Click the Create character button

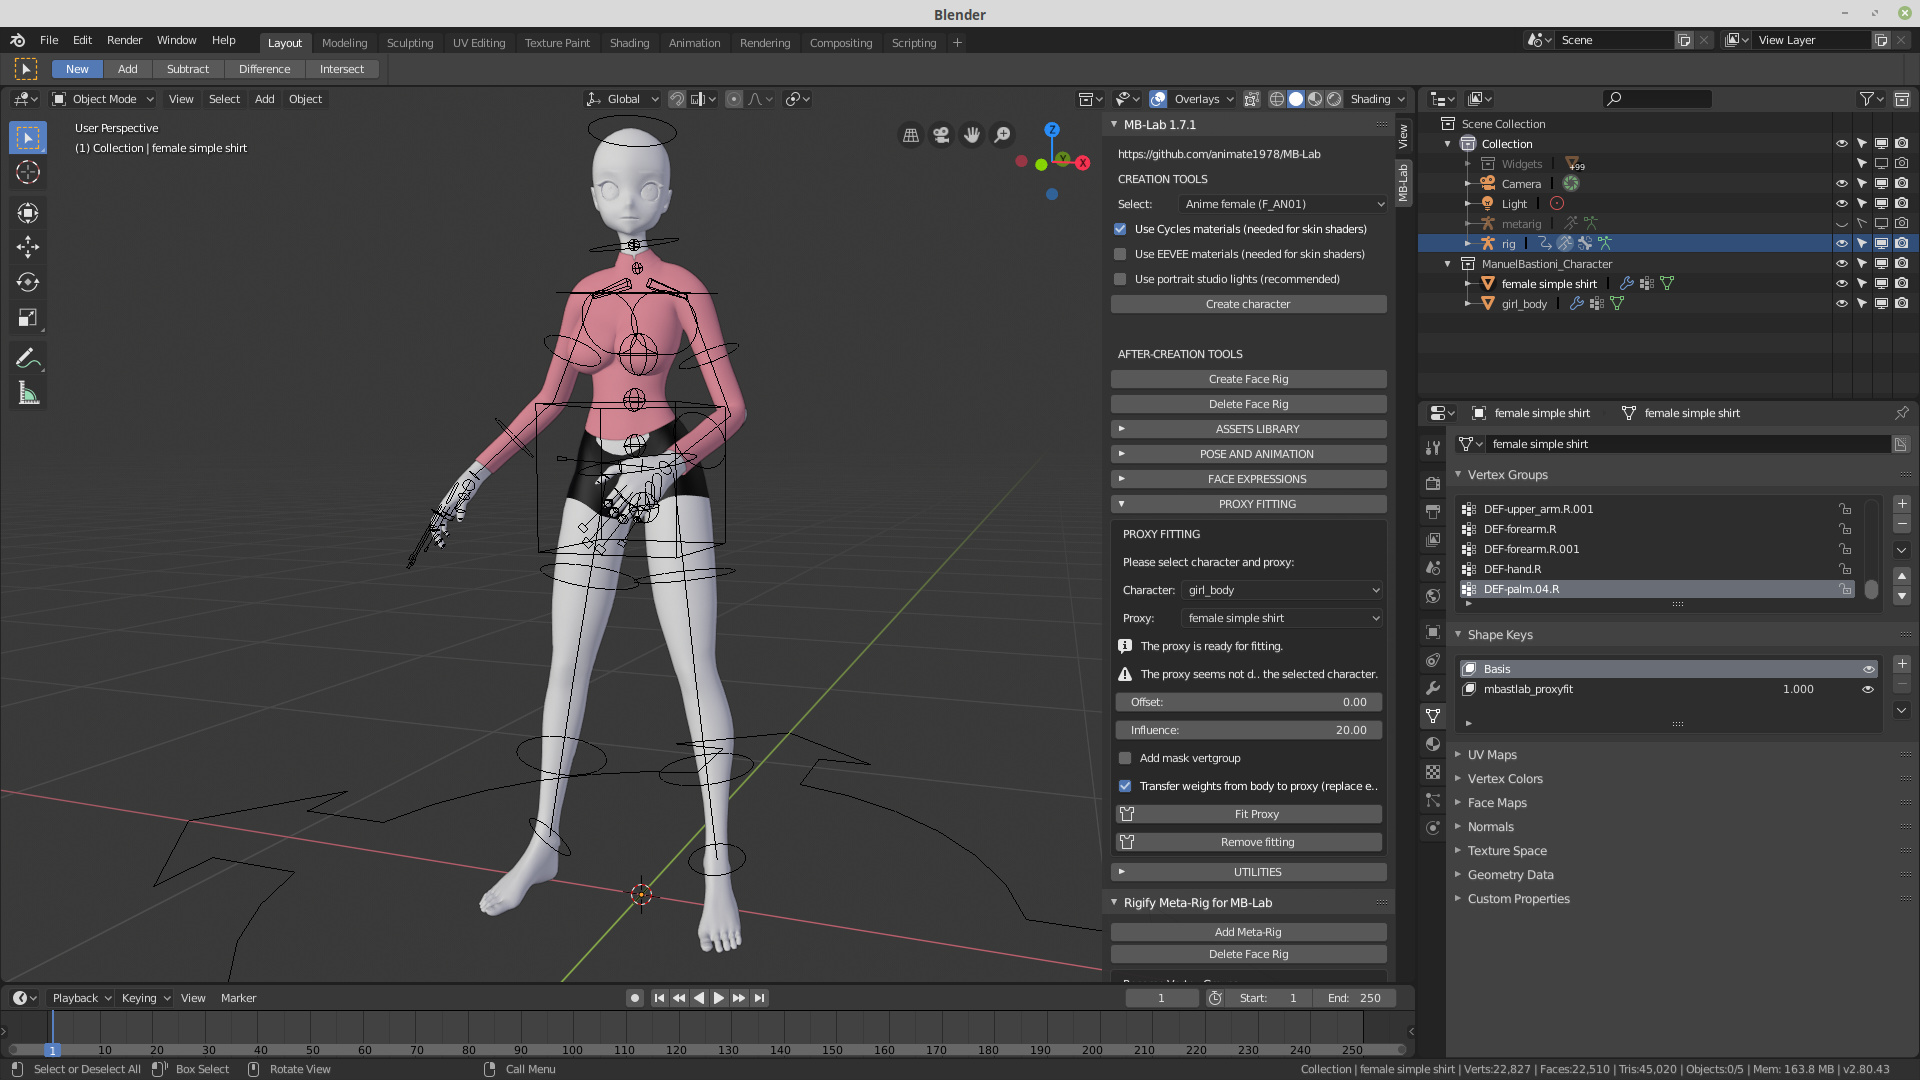tap(1248, 304)
